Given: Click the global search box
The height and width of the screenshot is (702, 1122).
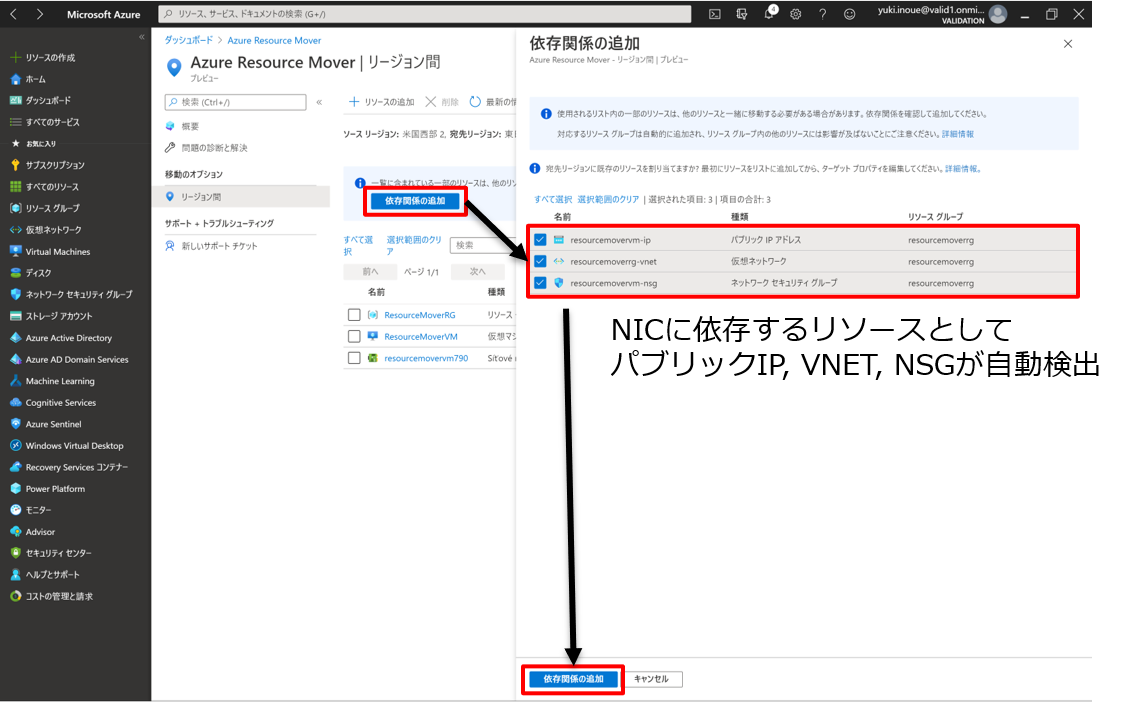Looking at the screenshot, I should pyautogui.click(x=424, y=14).
